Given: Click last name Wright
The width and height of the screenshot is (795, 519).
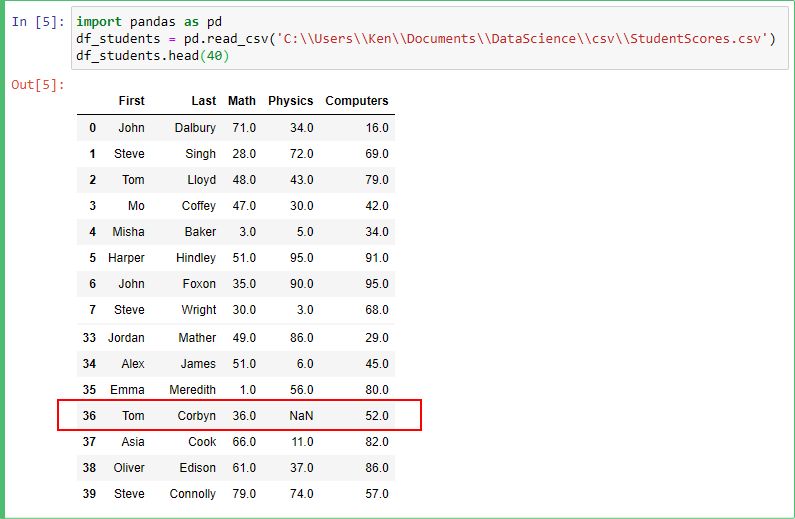Looking at the screenshot, I should [x=199, y=310].
